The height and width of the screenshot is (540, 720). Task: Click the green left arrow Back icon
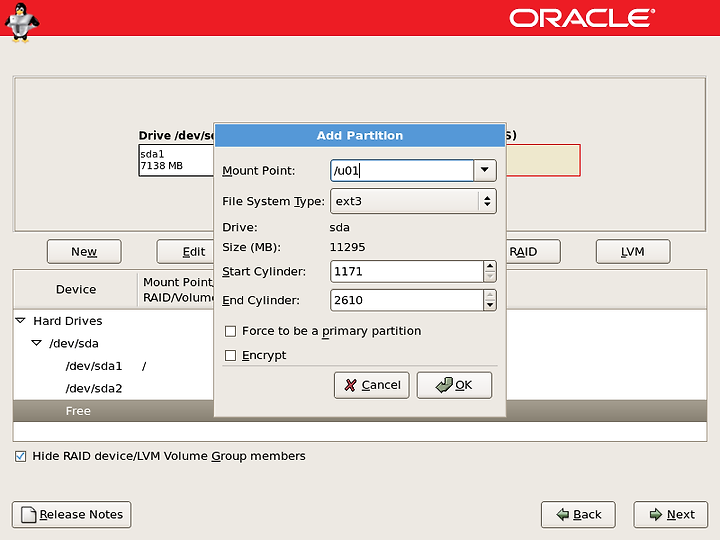pos(562,514)
